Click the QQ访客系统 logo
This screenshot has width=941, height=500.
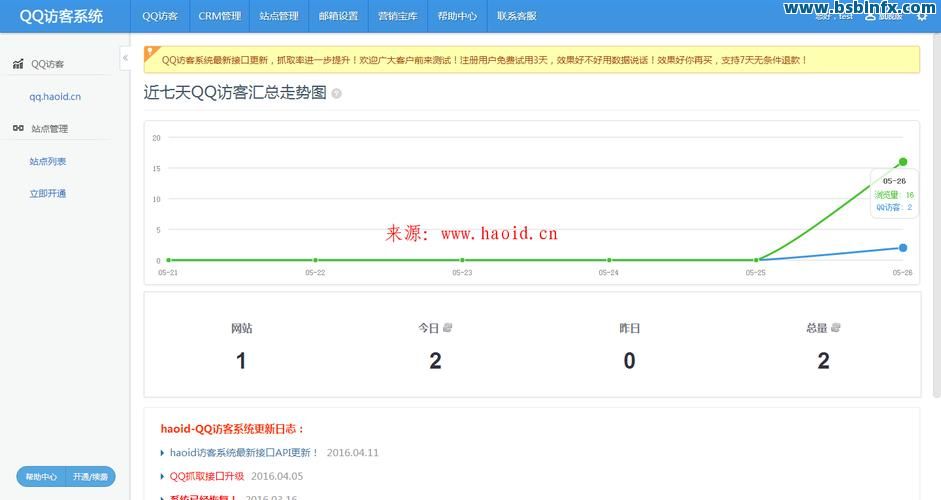[61, 16]
